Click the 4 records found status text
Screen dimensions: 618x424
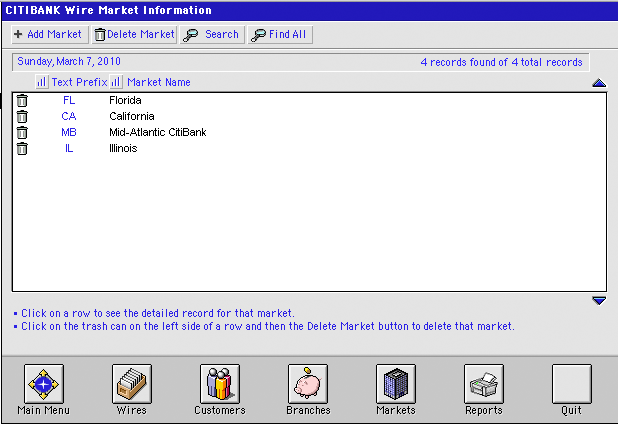[501, 62]
